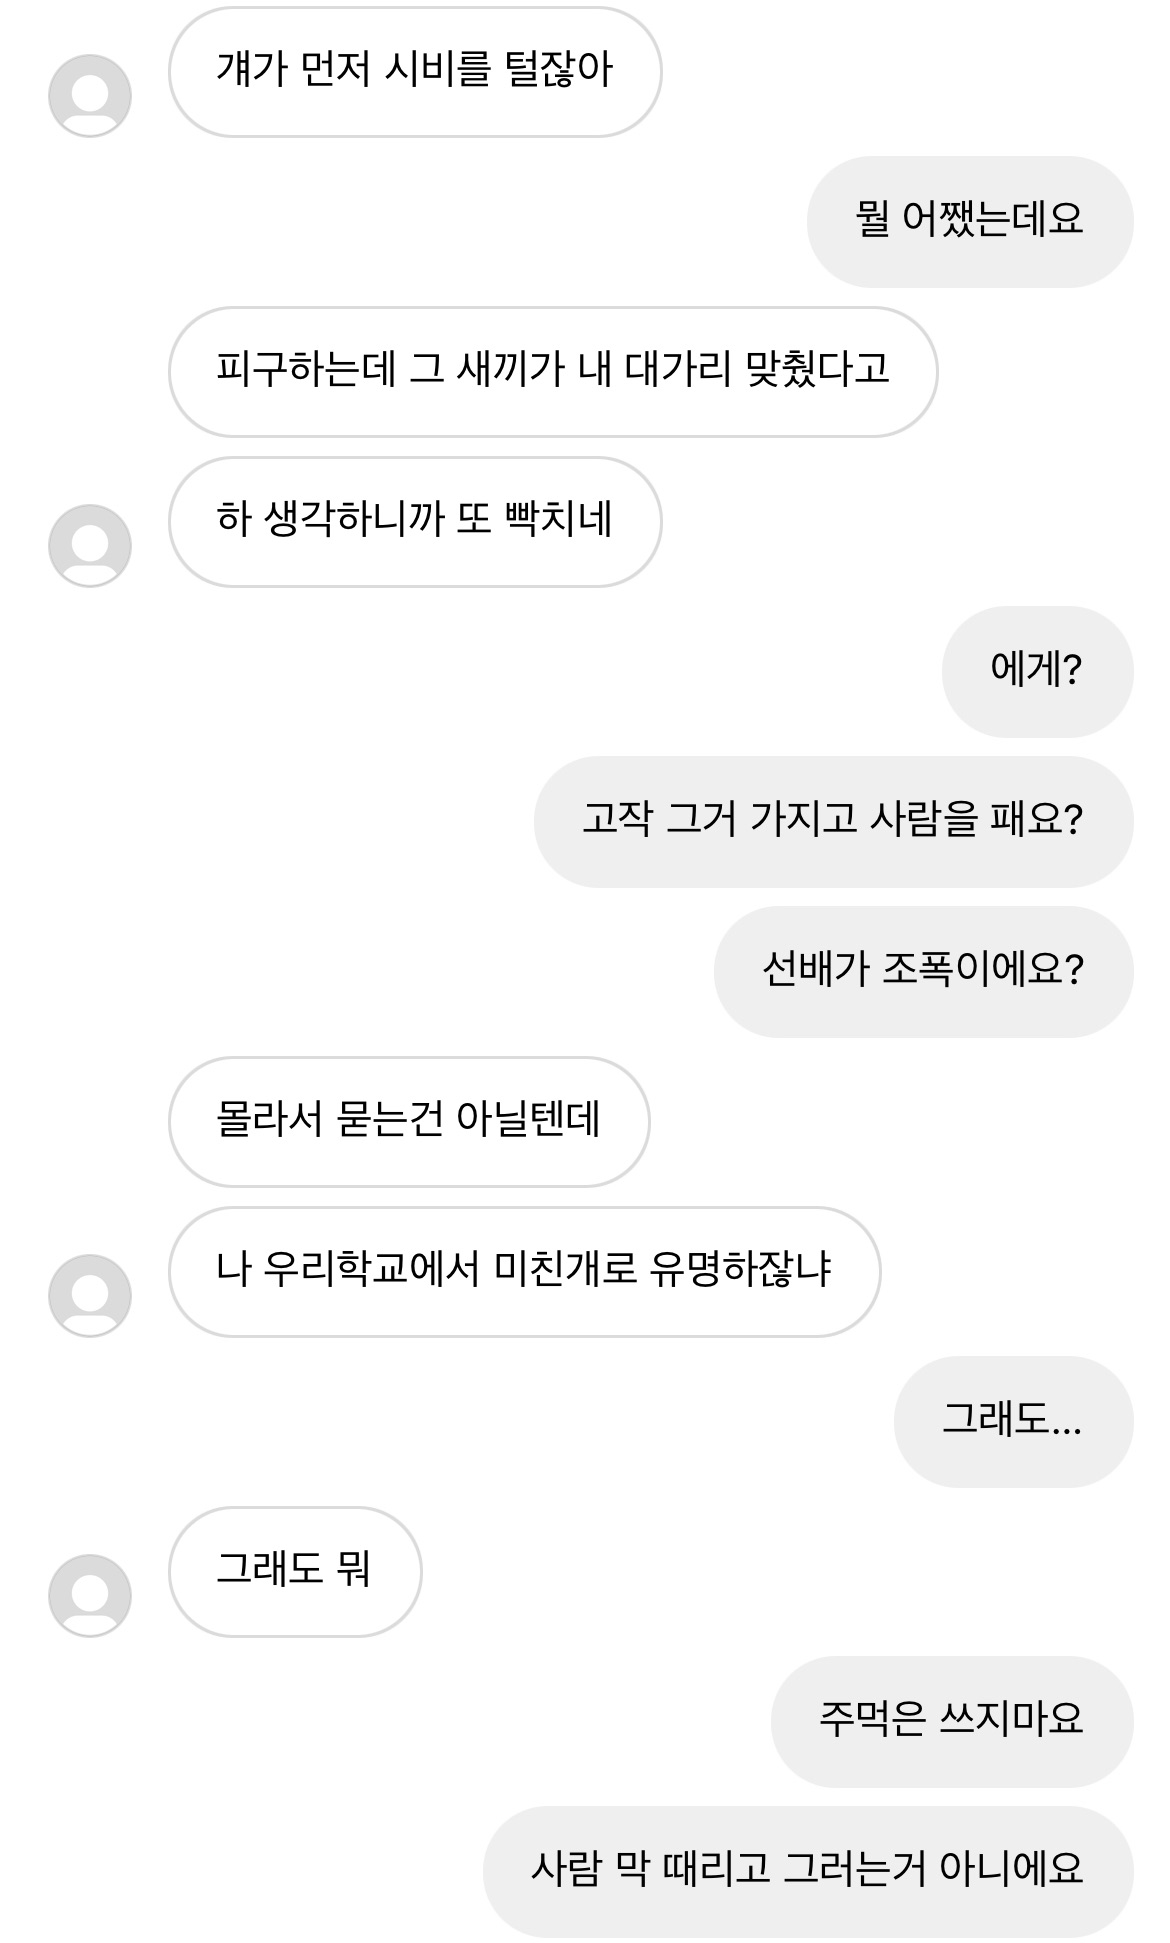
Task: Tap the '주먹은 쓰지마요' bubble
Action: click(x=952, y=1721)
